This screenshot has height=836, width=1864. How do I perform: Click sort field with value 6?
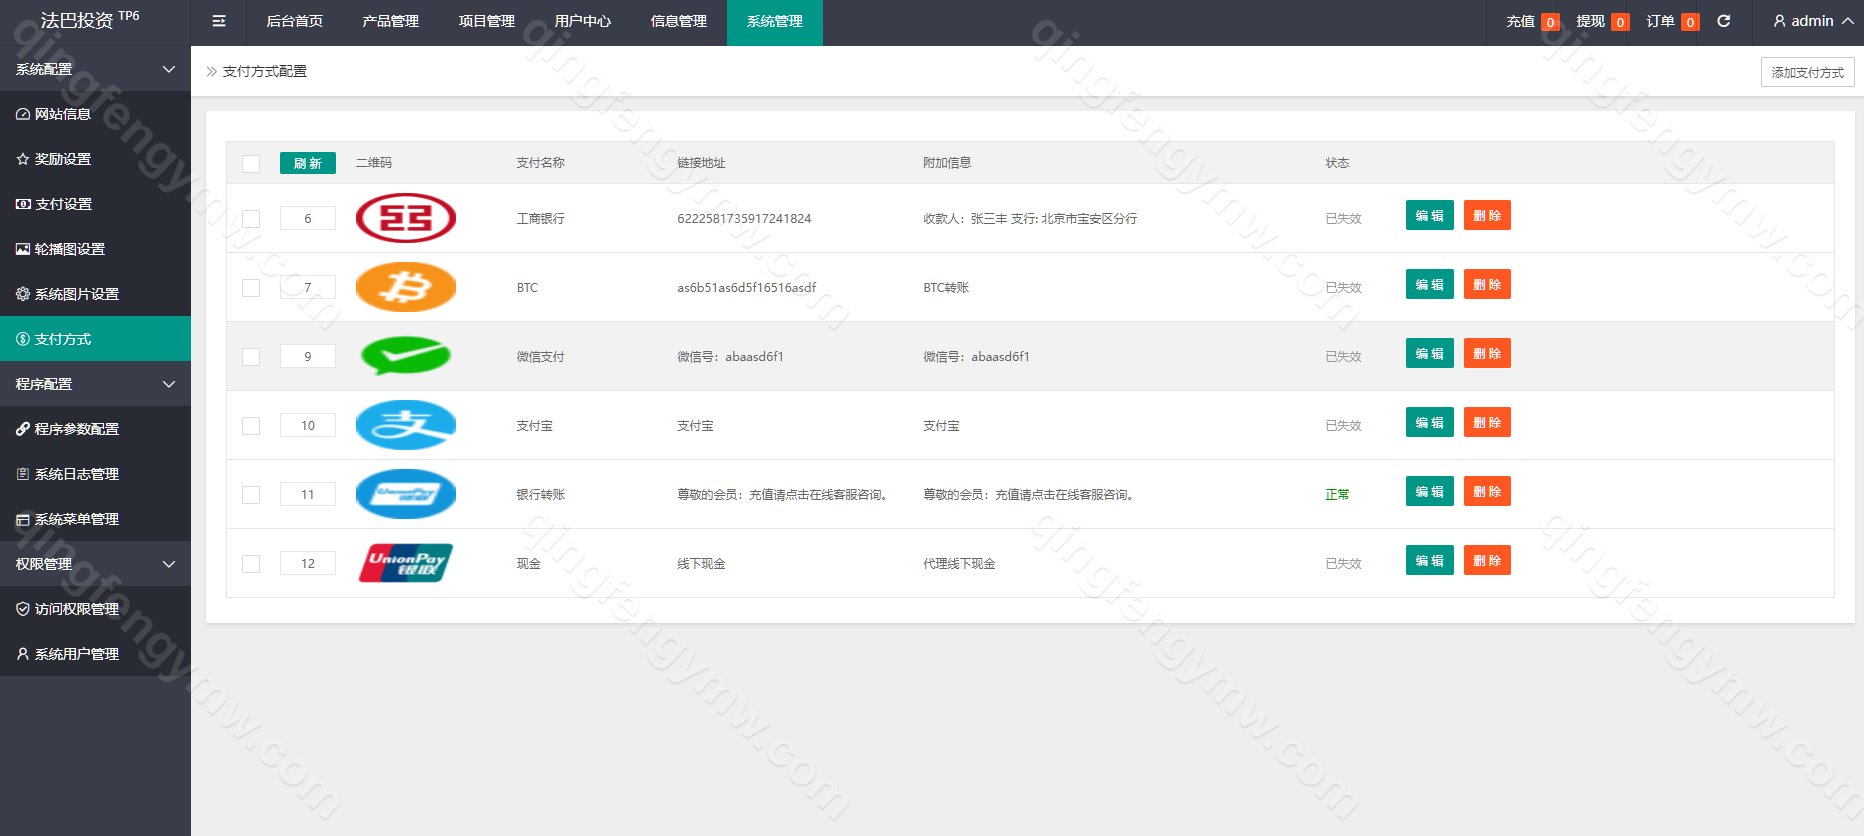click(x=308, y=218)
